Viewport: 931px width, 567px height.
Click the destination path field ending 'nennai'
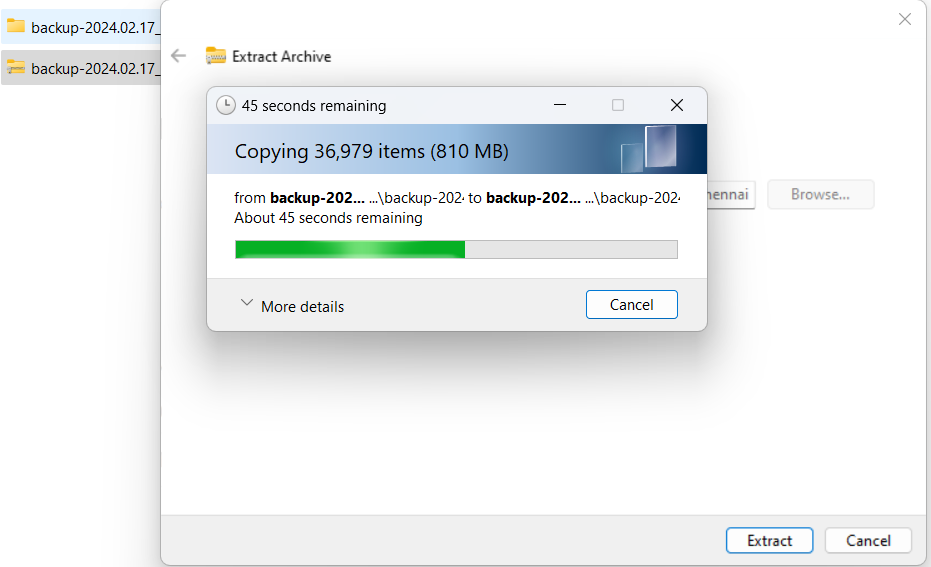(x=731, y=195)
